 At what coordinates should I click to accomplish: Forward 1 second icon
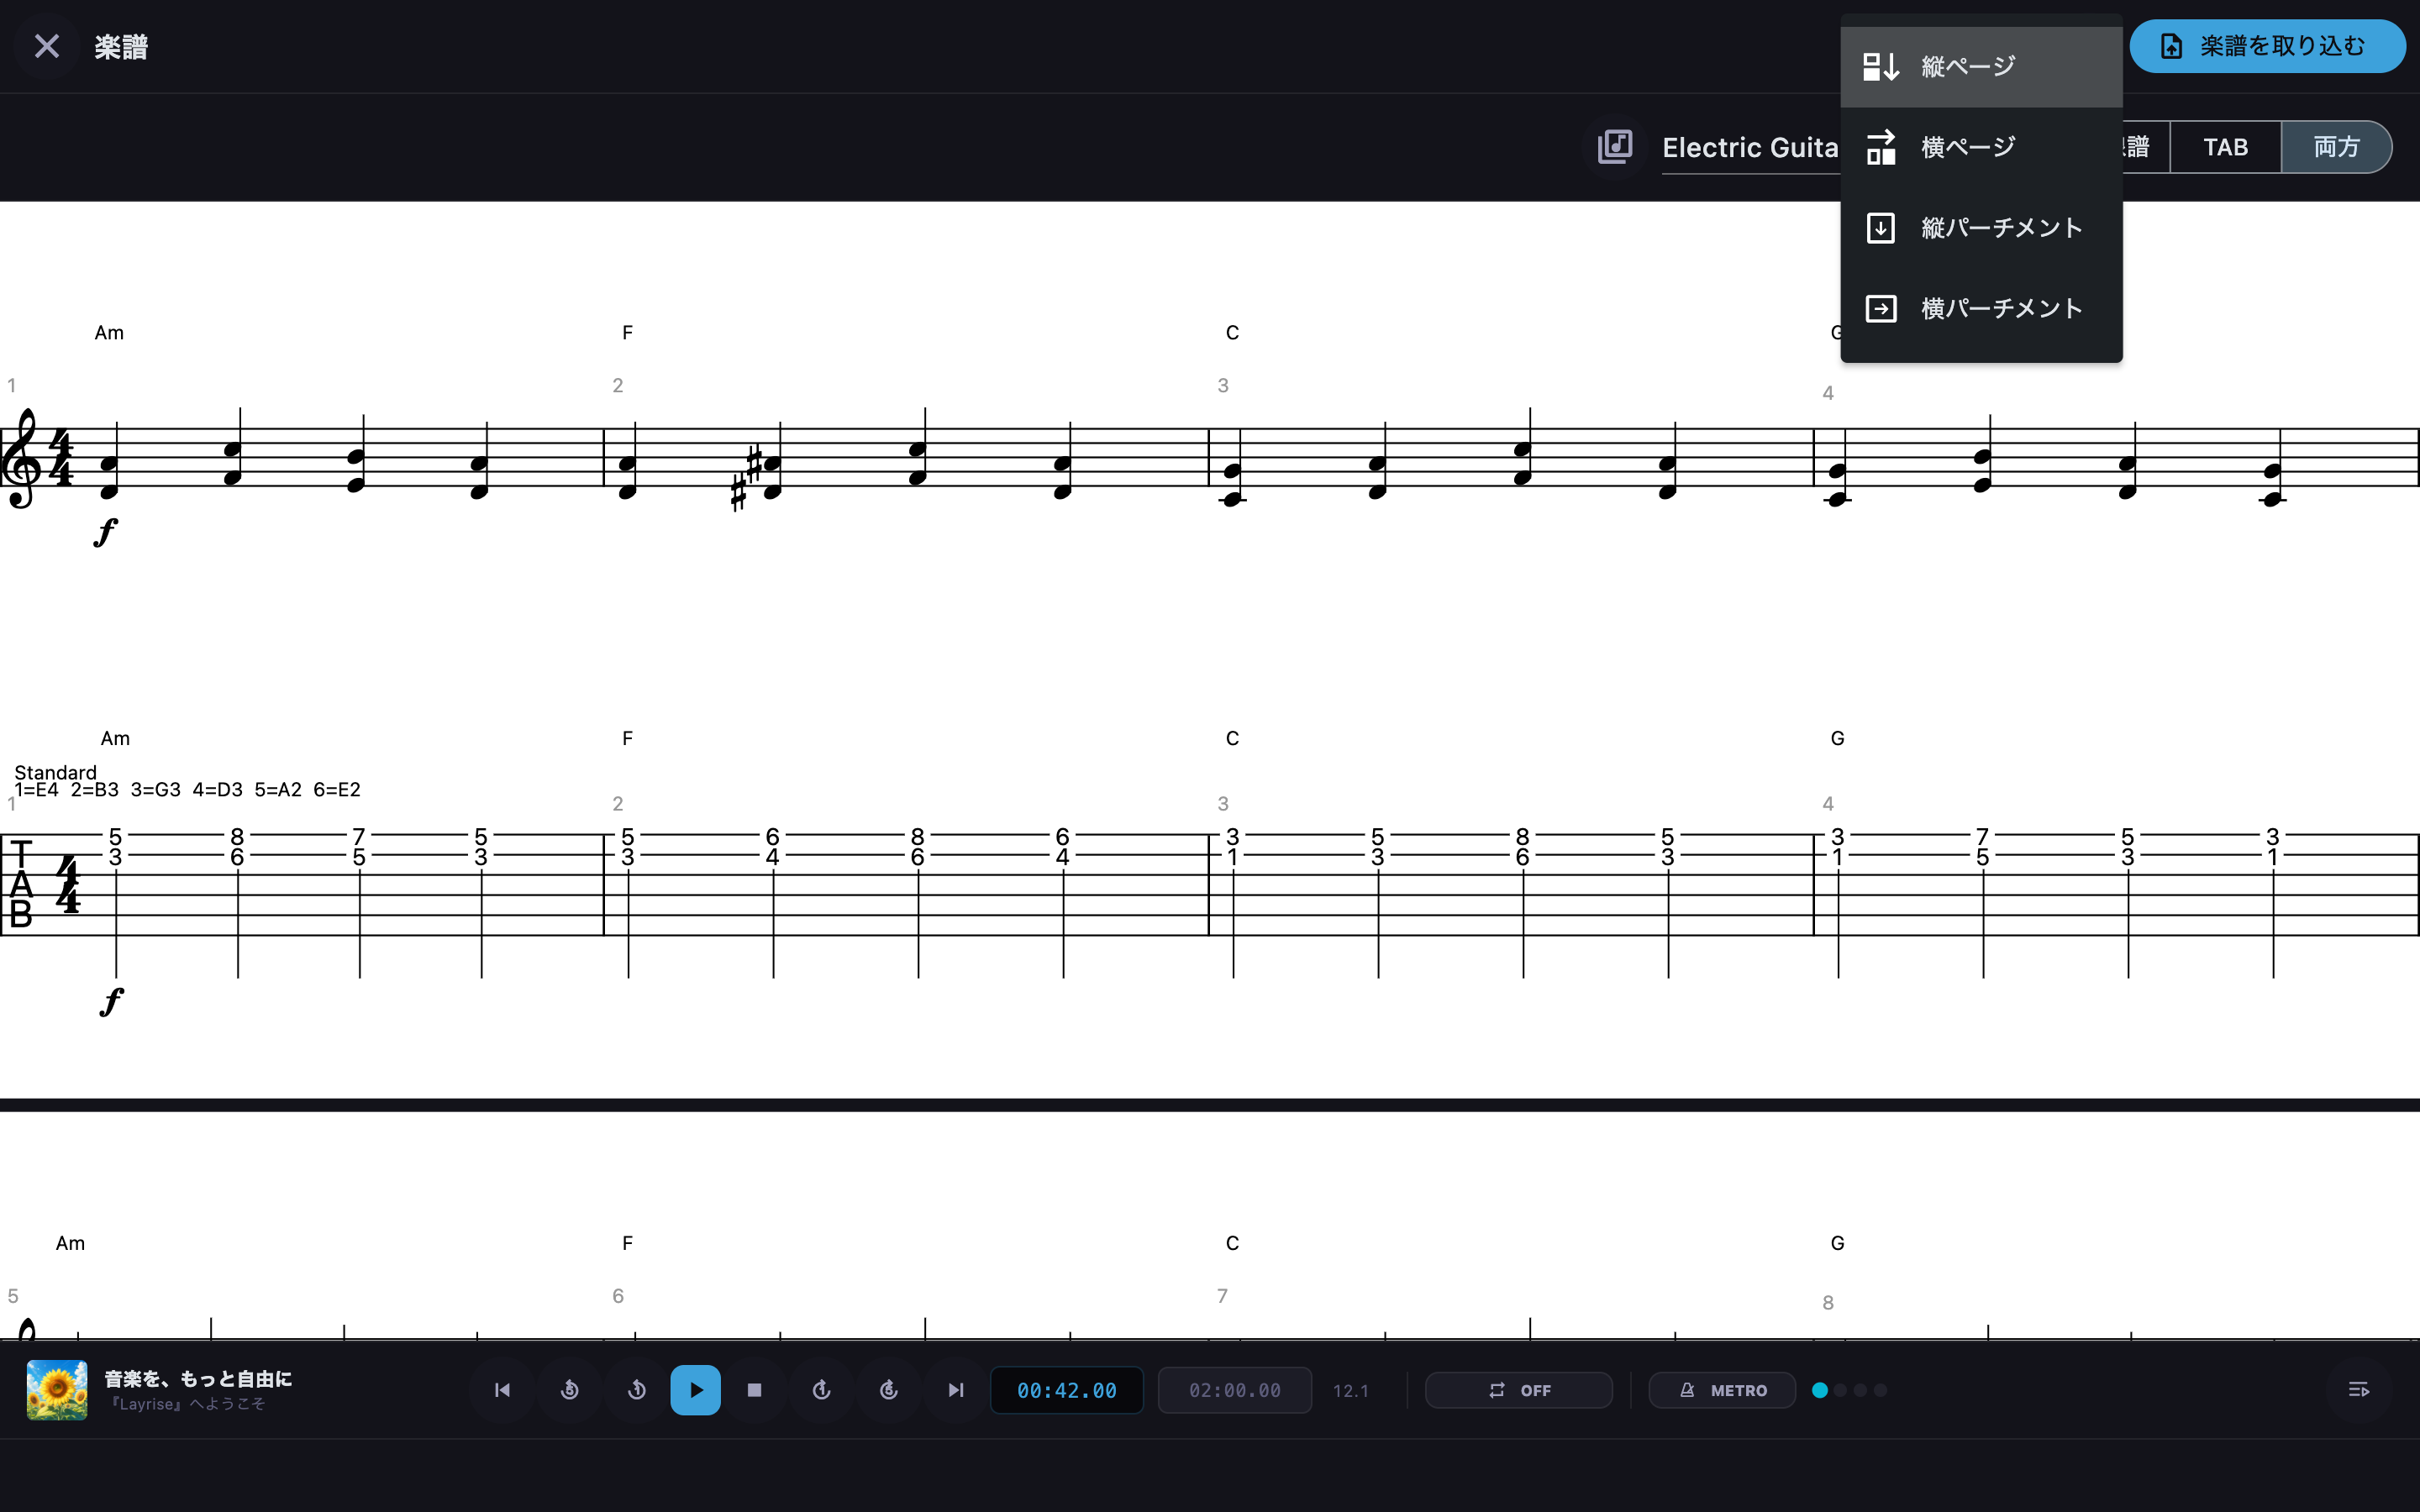point(822,1390)
